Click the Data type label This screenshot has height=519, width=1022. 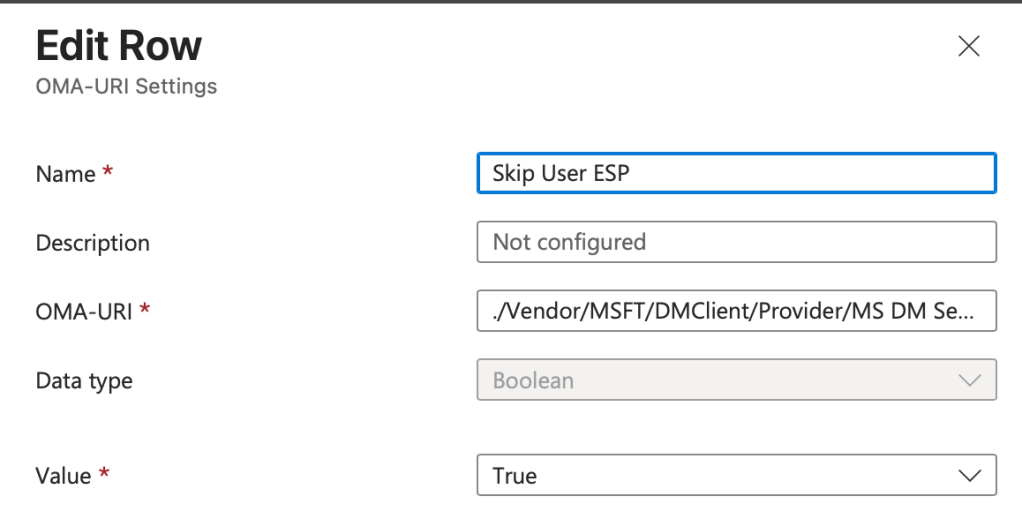(84, 381)
